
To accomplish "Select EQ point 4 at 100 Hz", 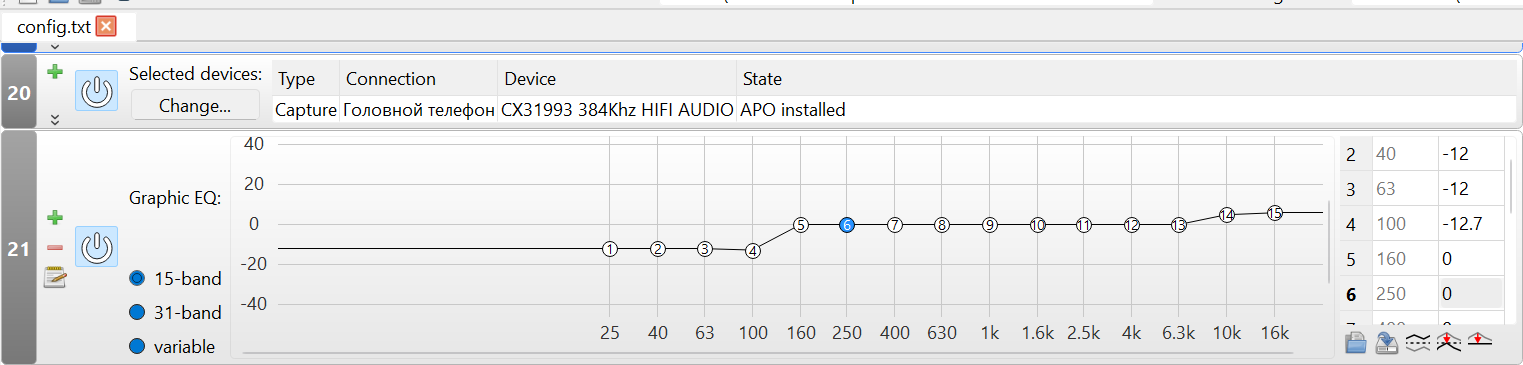I will 753,251.
